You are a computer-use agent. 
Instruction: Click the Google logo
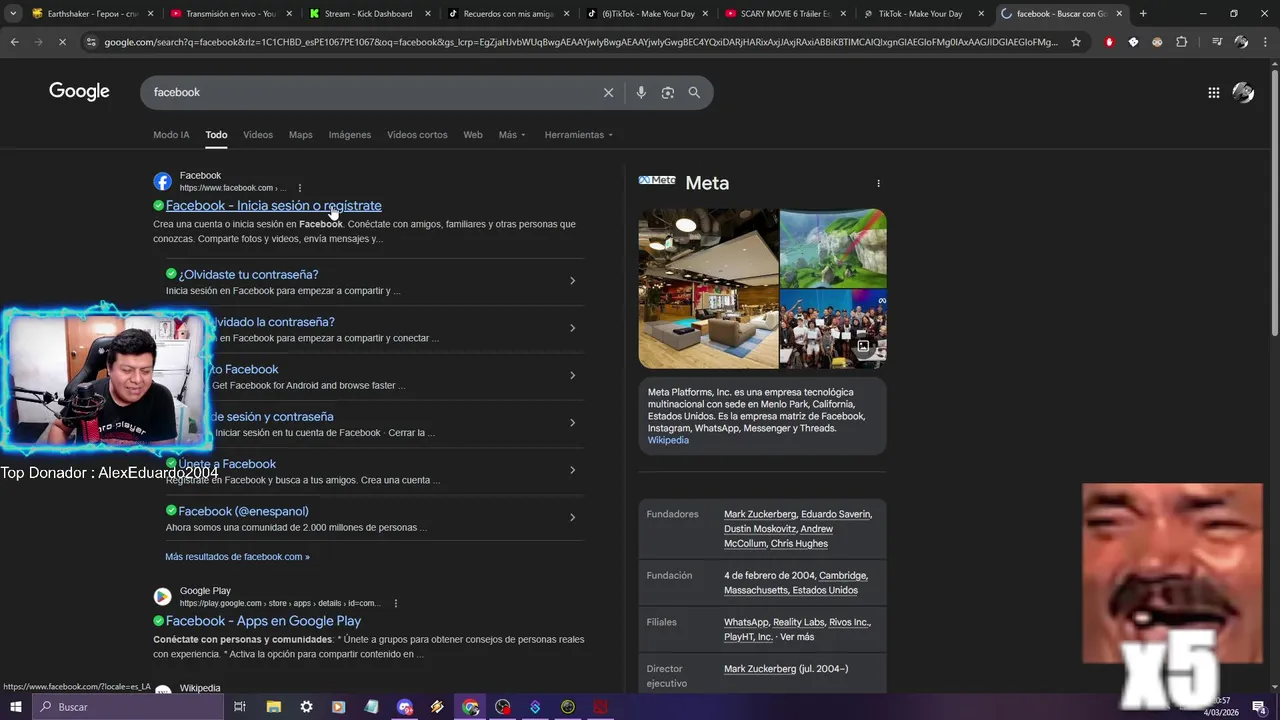tap(79, 92)
